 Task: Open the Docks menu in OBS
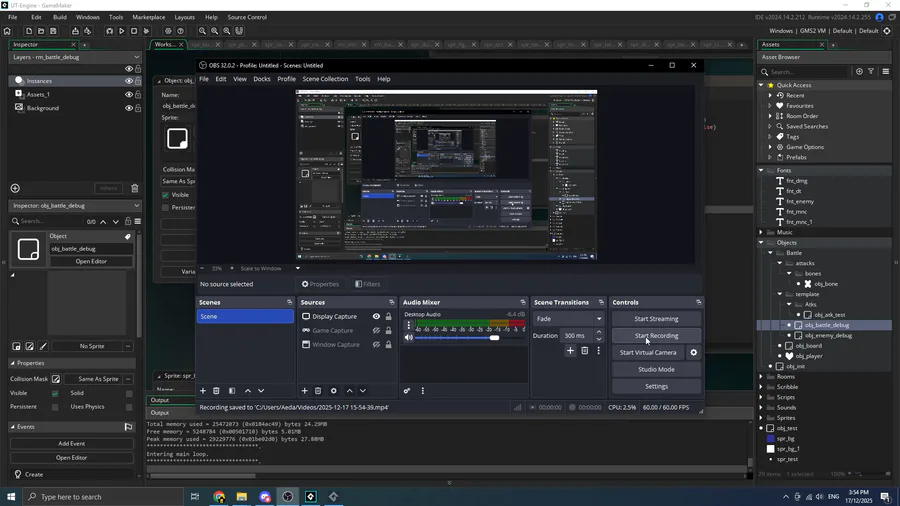261,79
